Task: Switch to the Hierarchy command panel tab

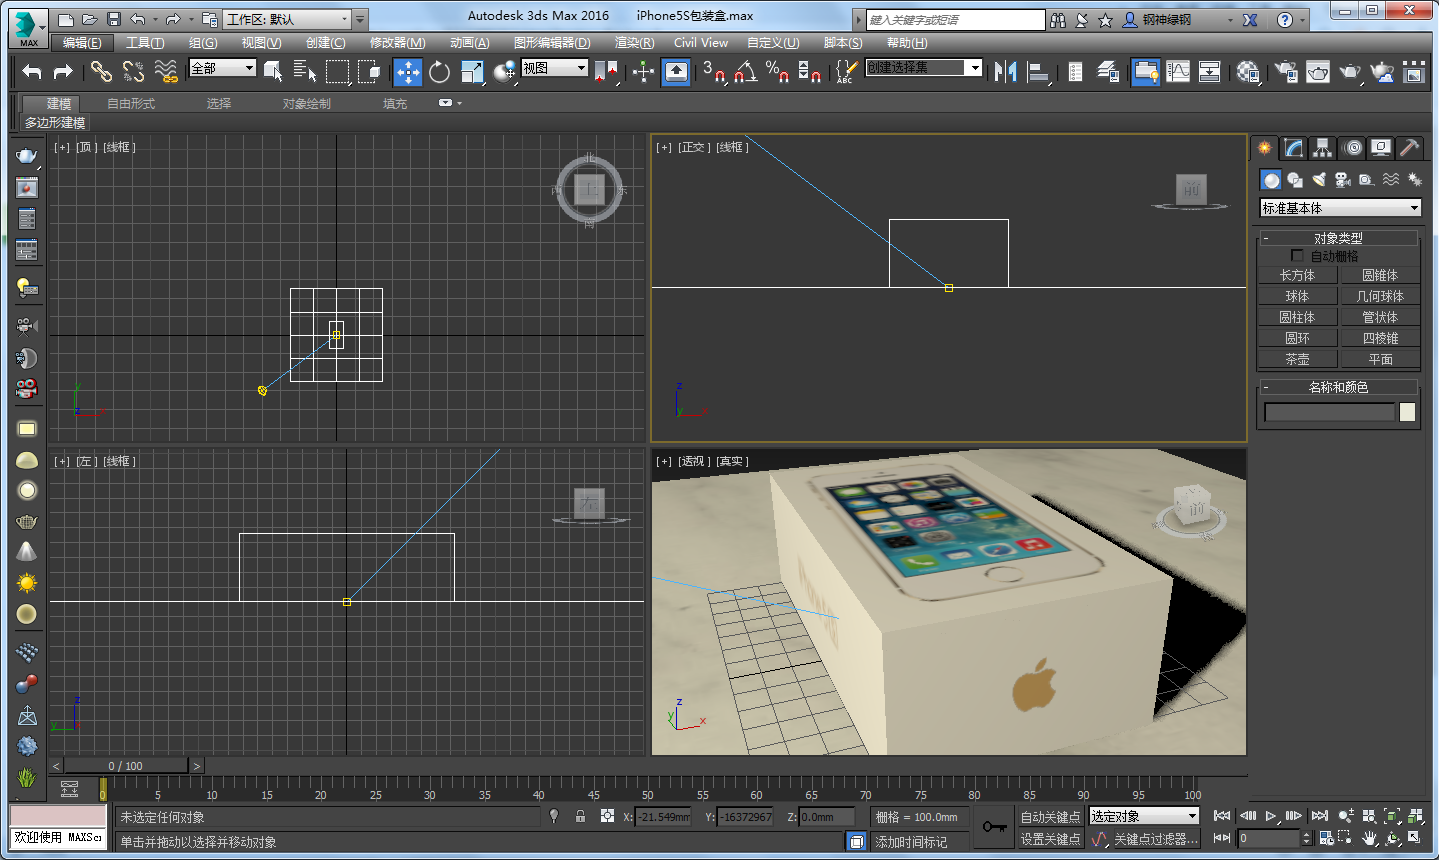Action: tap(1323, 148)
